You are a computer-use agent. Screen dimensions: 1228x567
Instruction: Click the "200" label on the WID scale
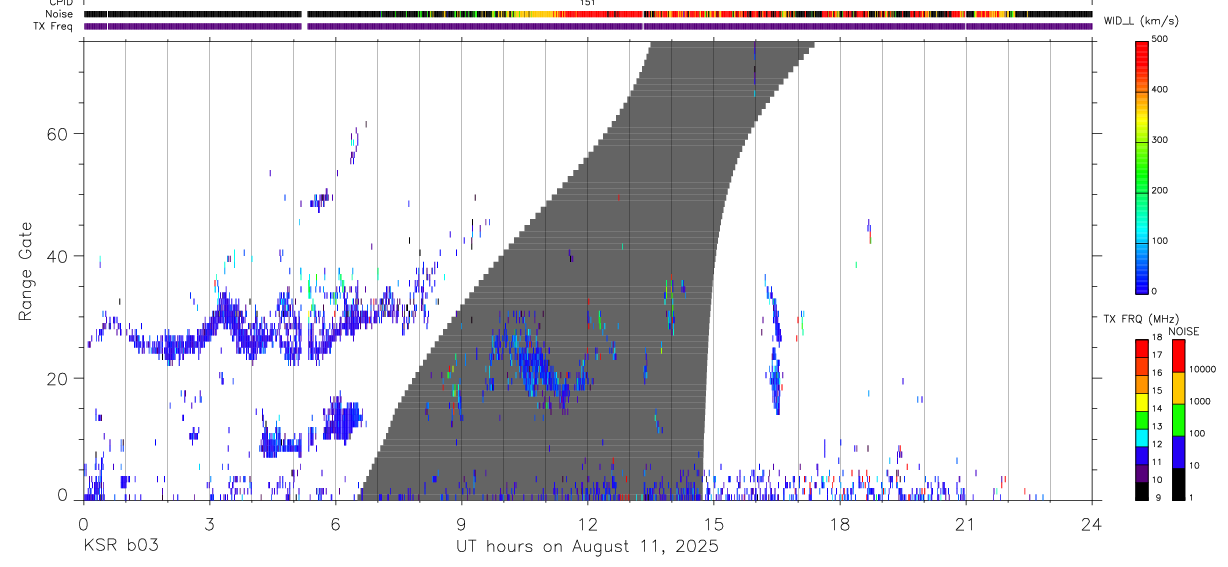(1160, 190)
